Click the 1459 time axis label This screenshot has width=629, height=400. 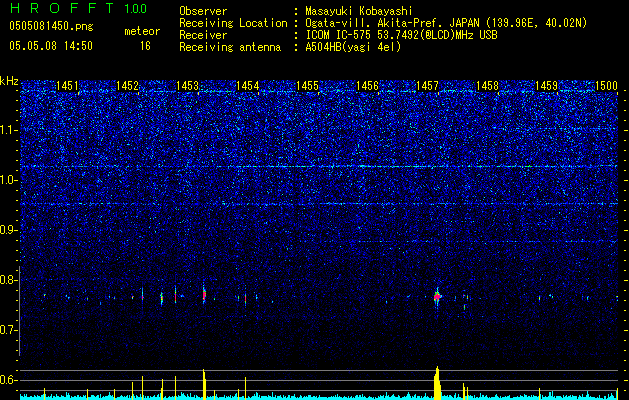pos(547,85)
